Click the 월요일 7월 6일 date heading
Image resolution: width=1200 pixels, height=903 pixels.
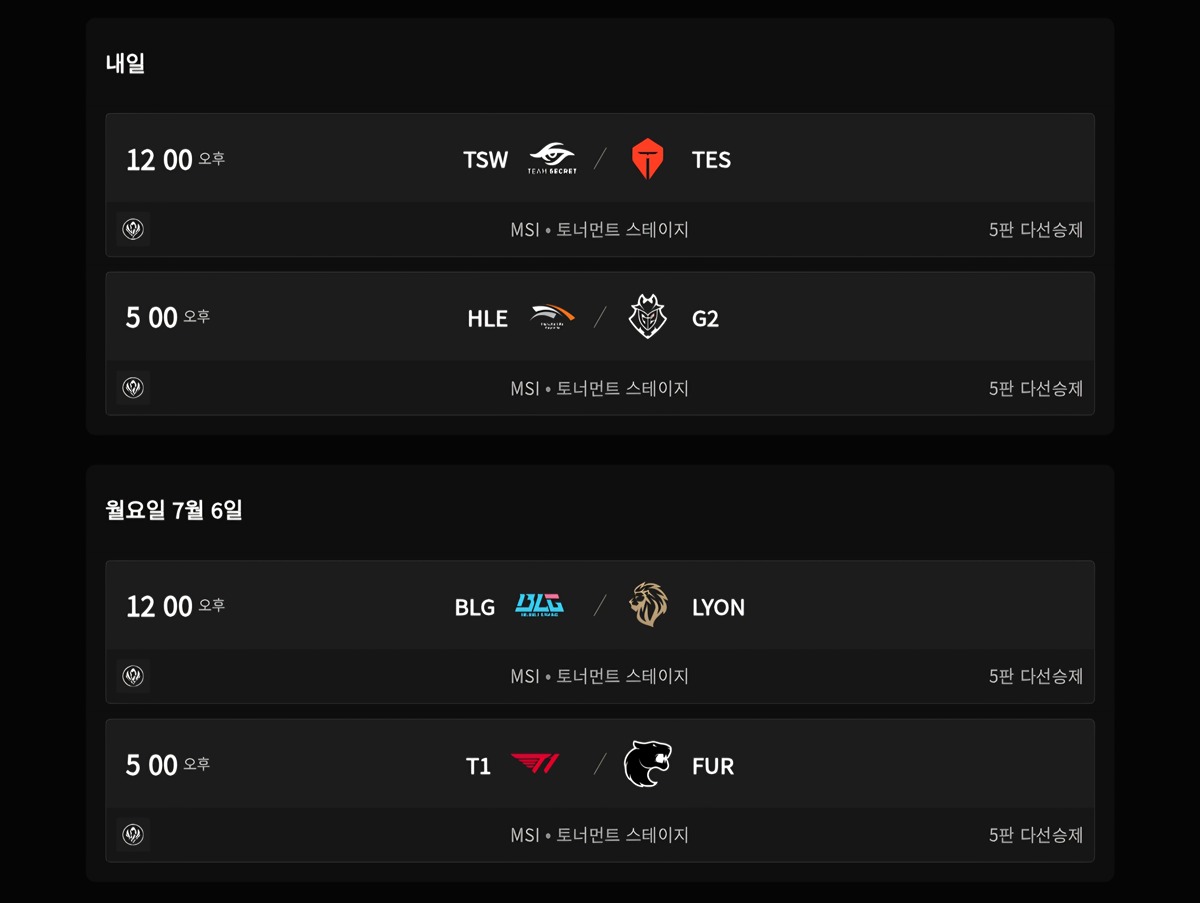pos(174,510)
